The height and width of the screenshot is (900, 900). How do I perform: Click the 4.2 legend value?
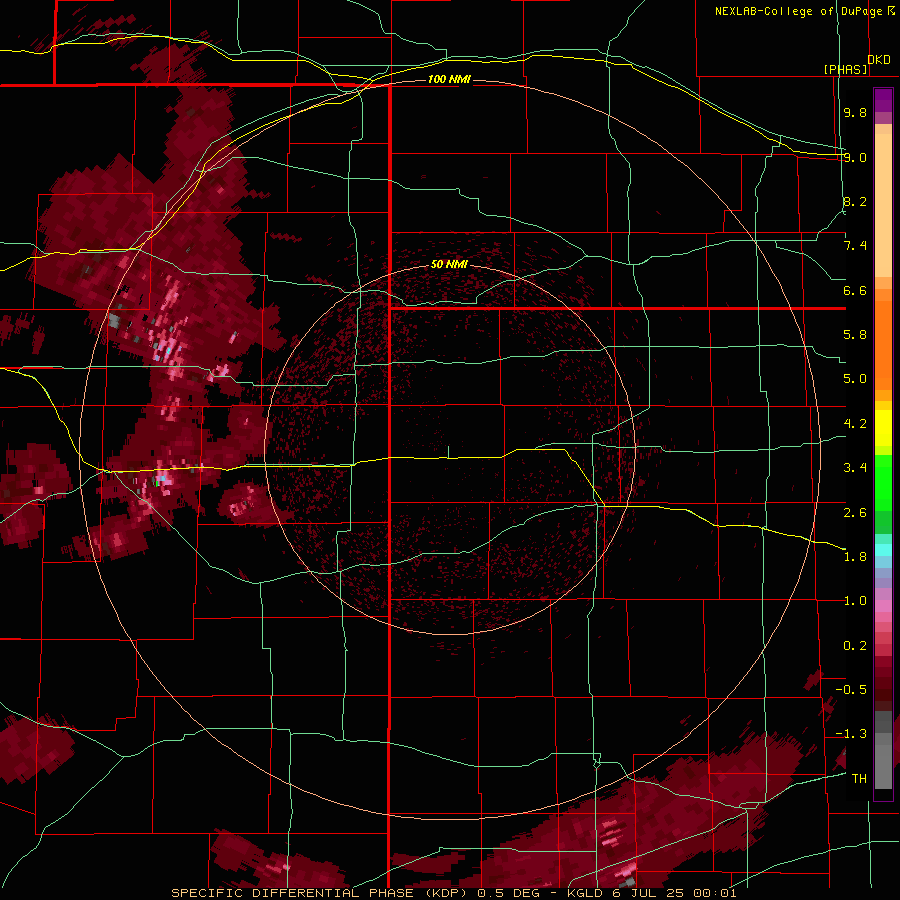(855, 424)
